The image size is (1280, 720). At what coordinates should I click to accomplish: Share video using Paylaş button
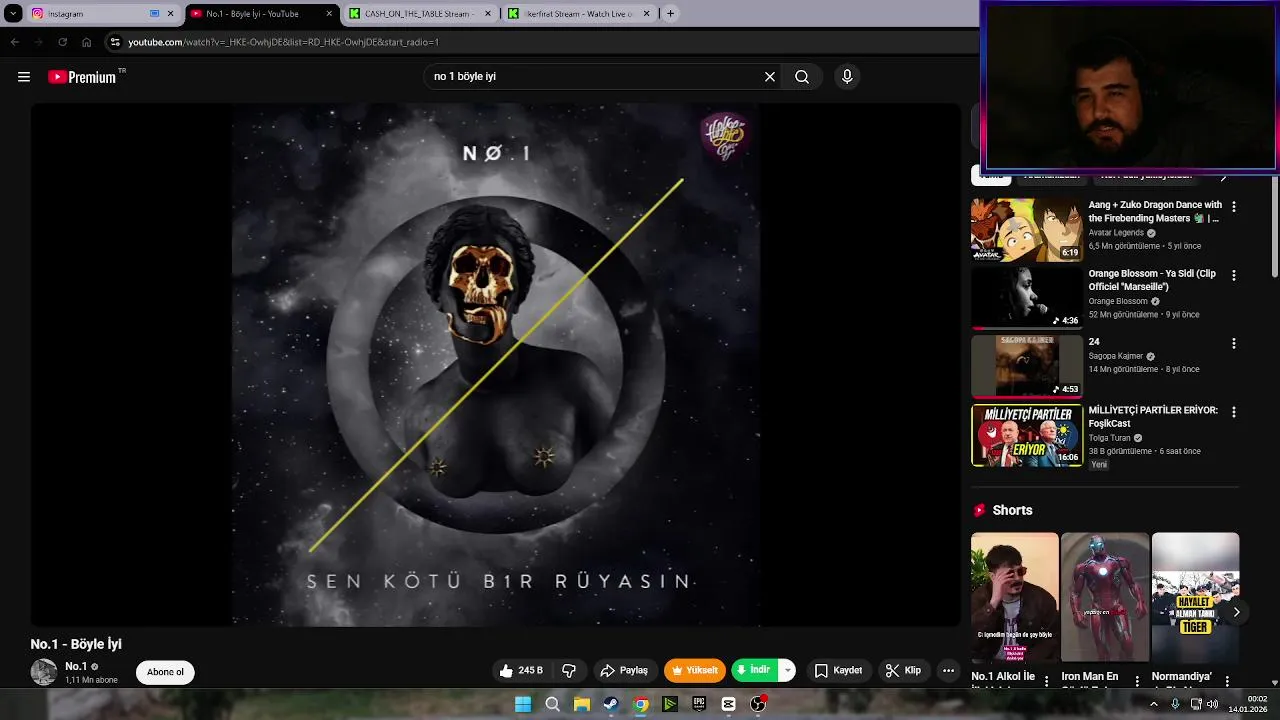click(x=624, y=671)
